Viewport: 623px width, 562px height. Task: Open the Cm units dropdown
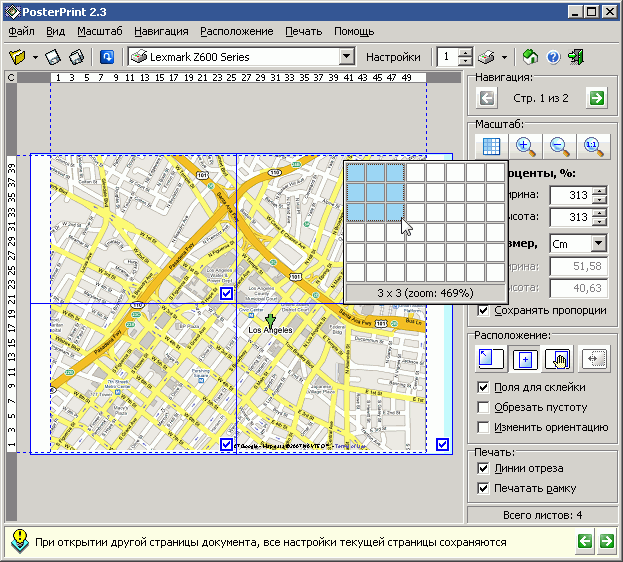tap(598, 244)
